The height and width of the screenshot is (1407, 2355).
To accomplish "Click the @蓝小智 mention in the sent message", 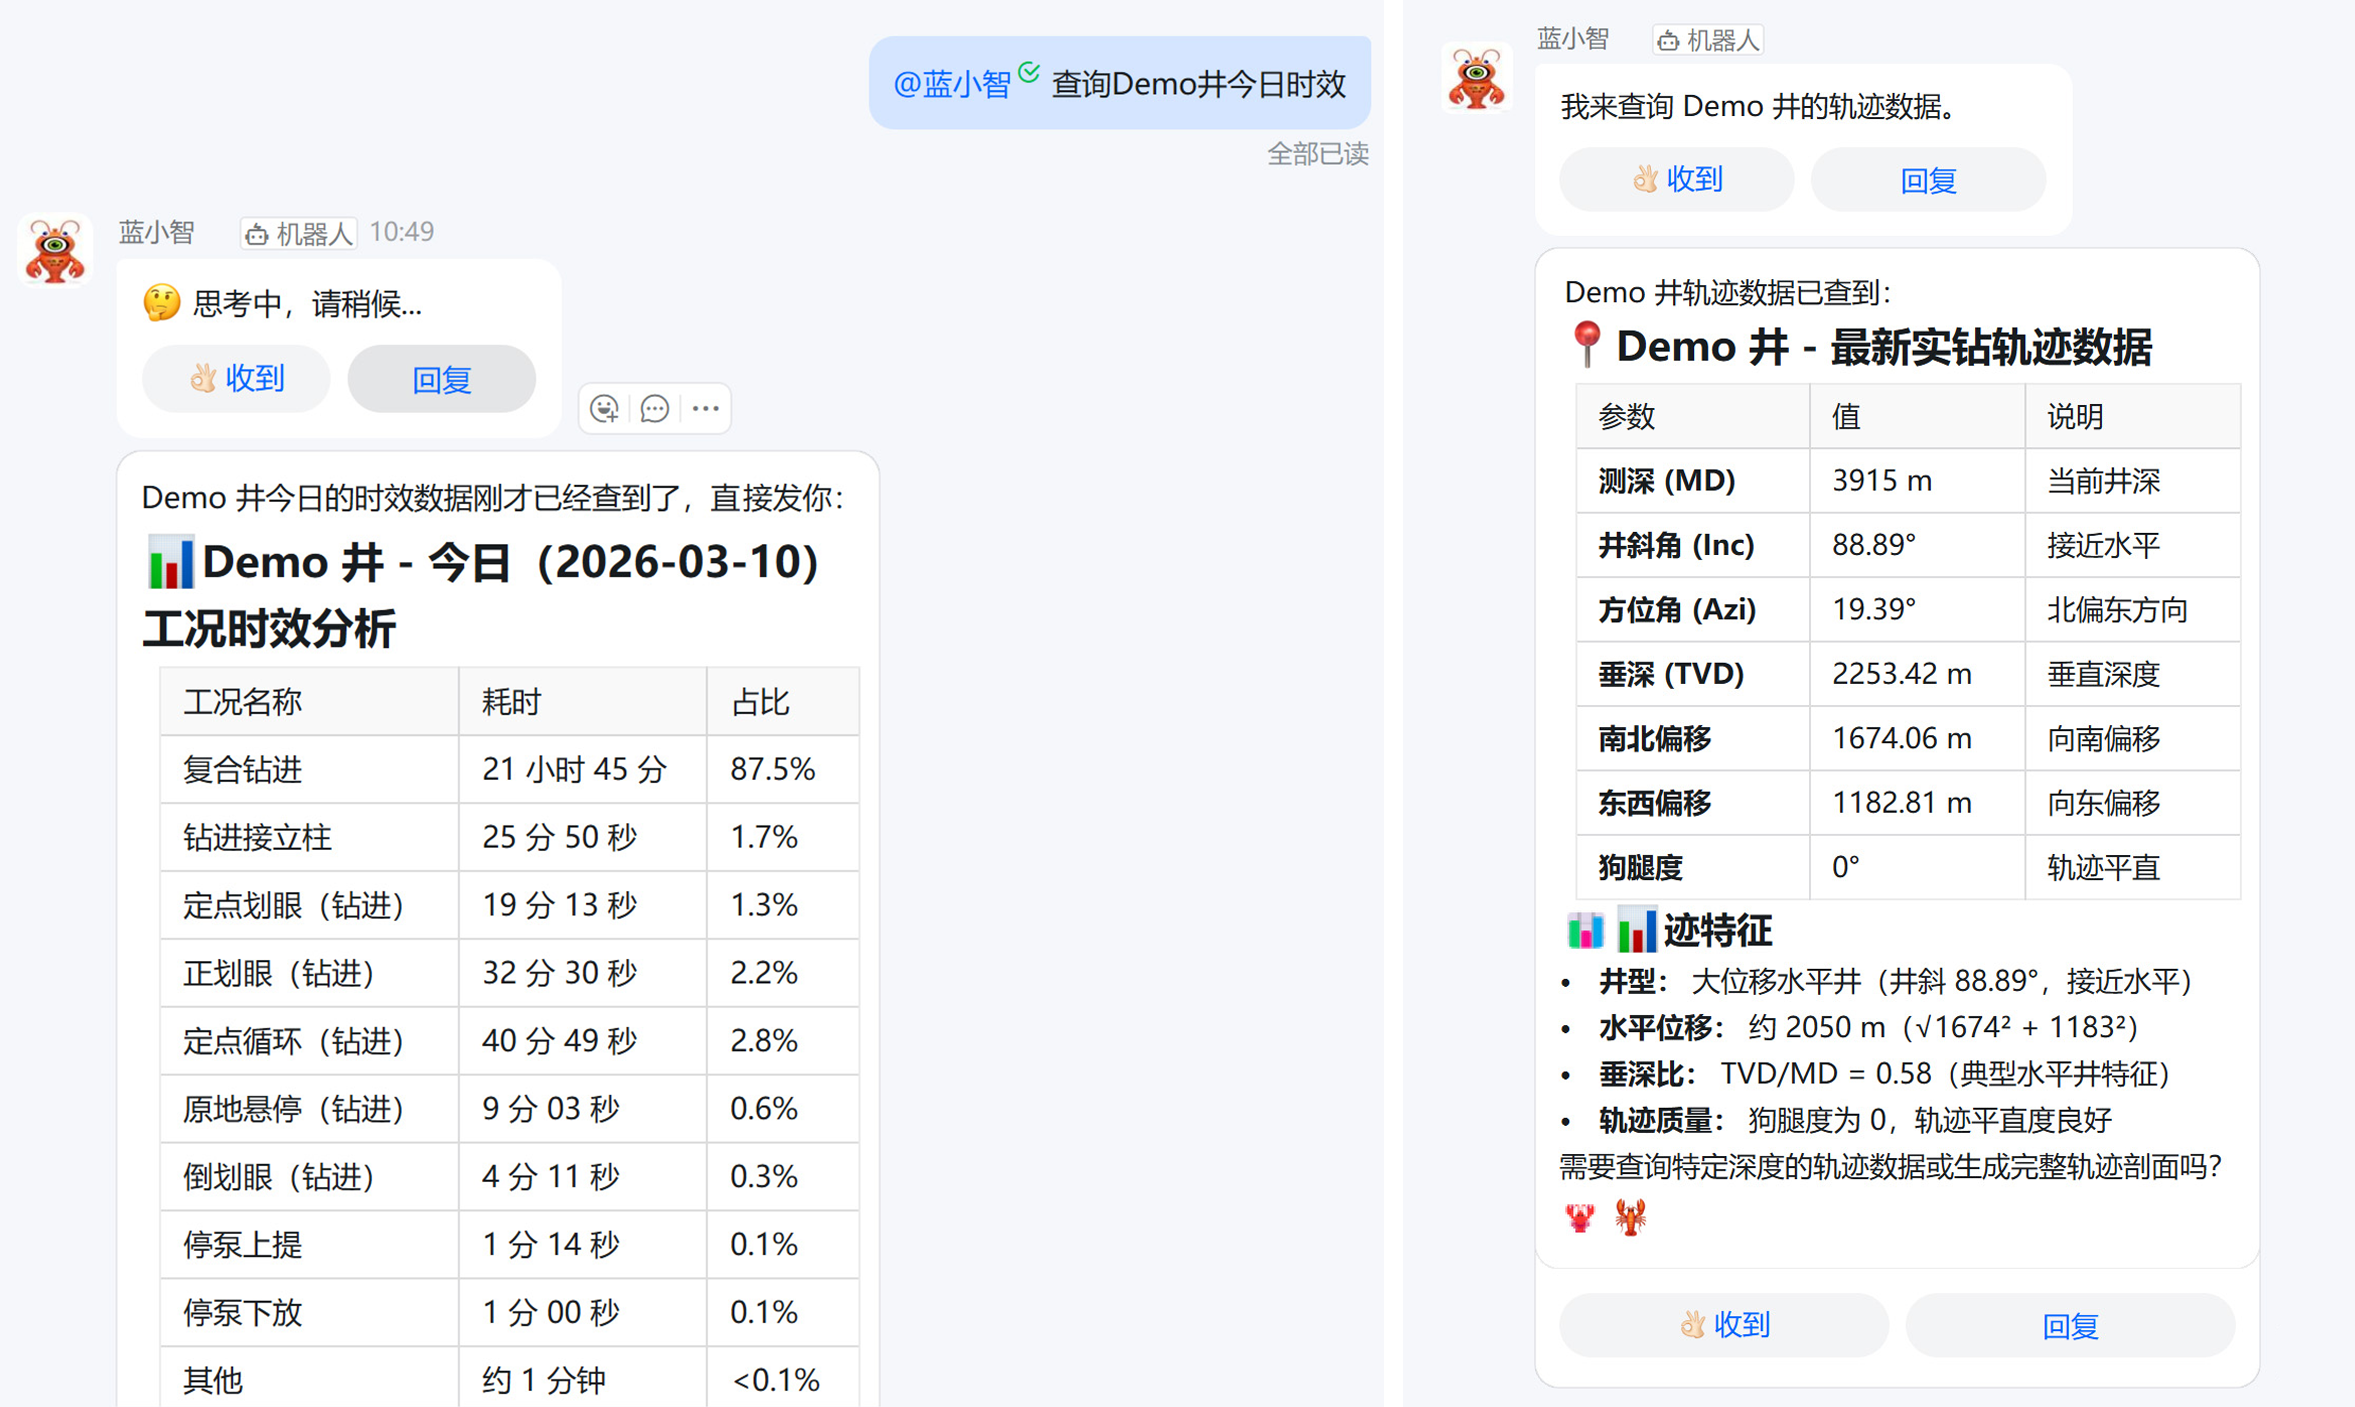I will [952, 83].
